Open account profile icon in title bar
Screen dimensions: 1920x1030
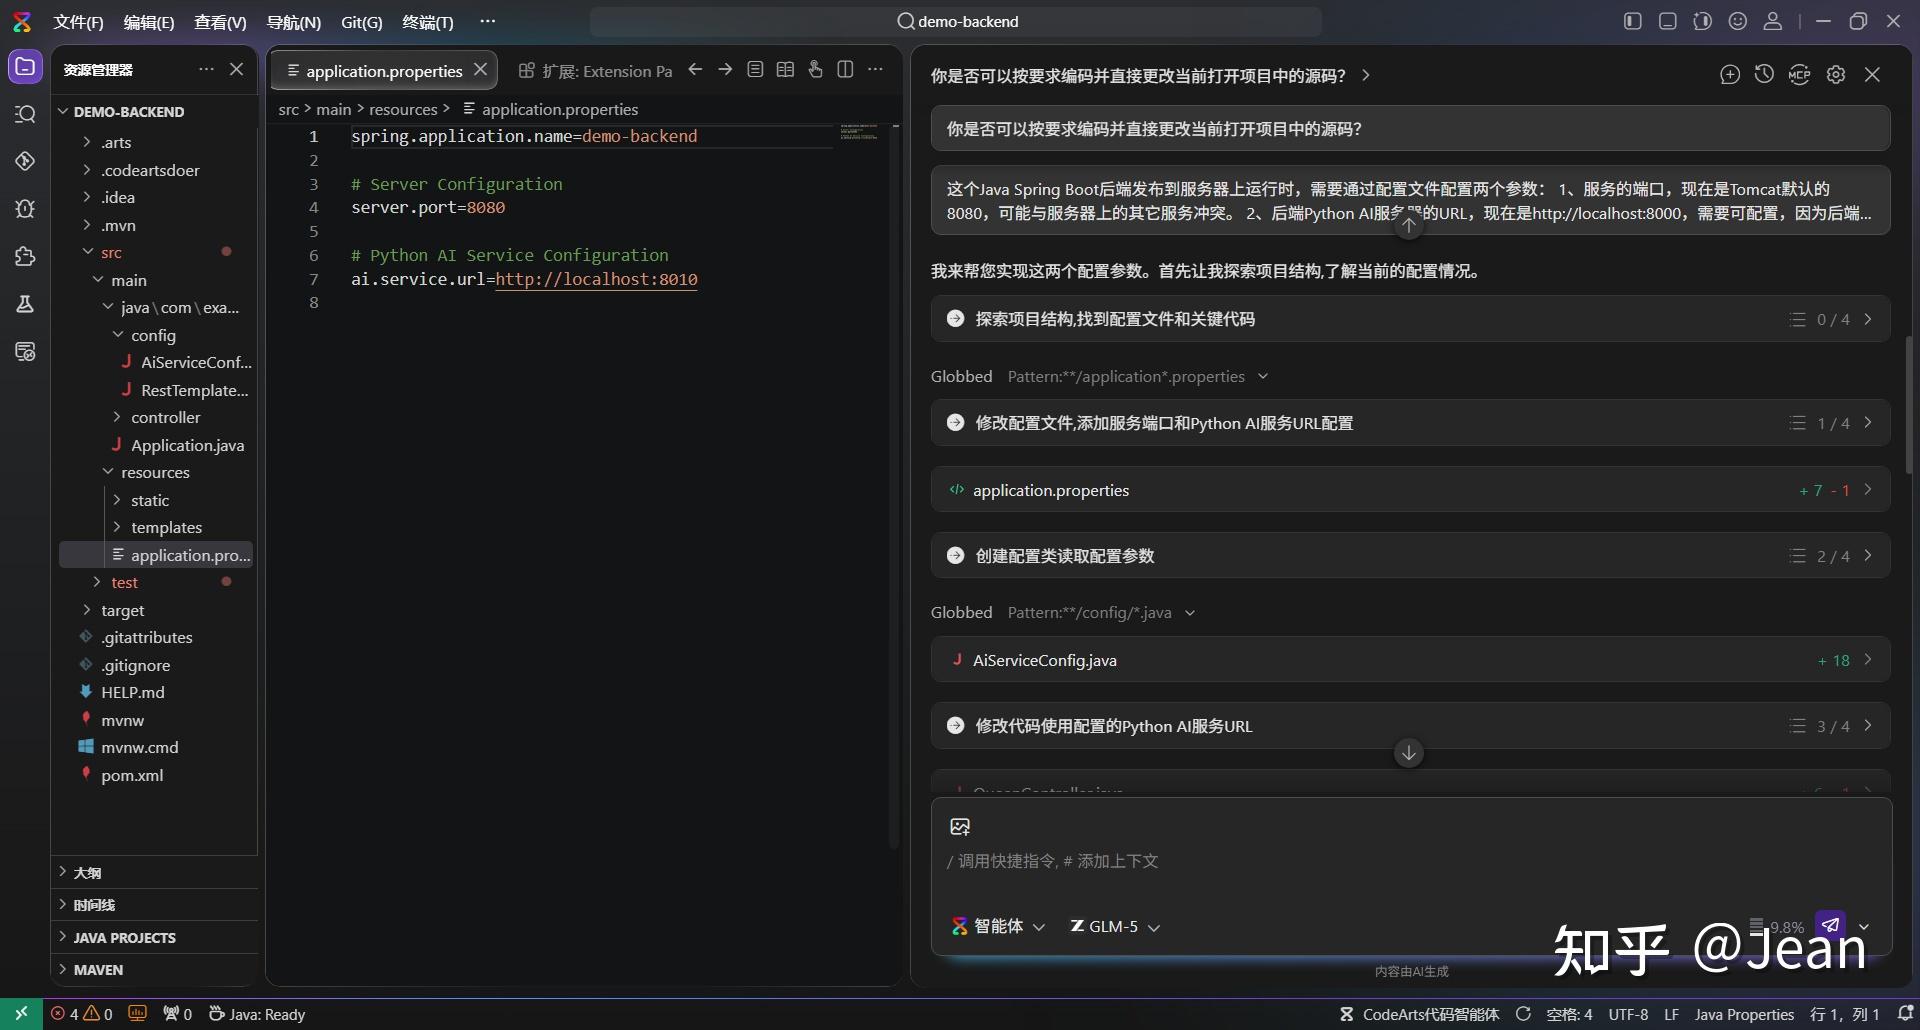coord(1772,21)
